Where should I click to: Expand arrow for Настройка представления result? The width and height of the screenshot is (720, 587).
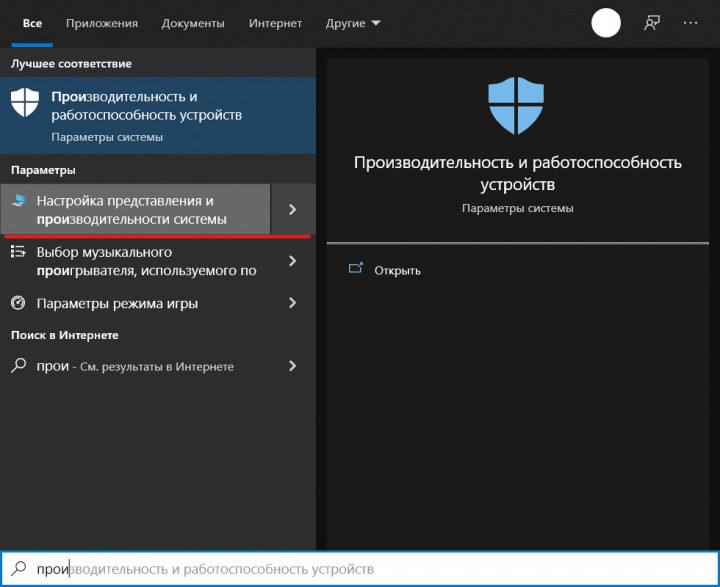(292, 209)
